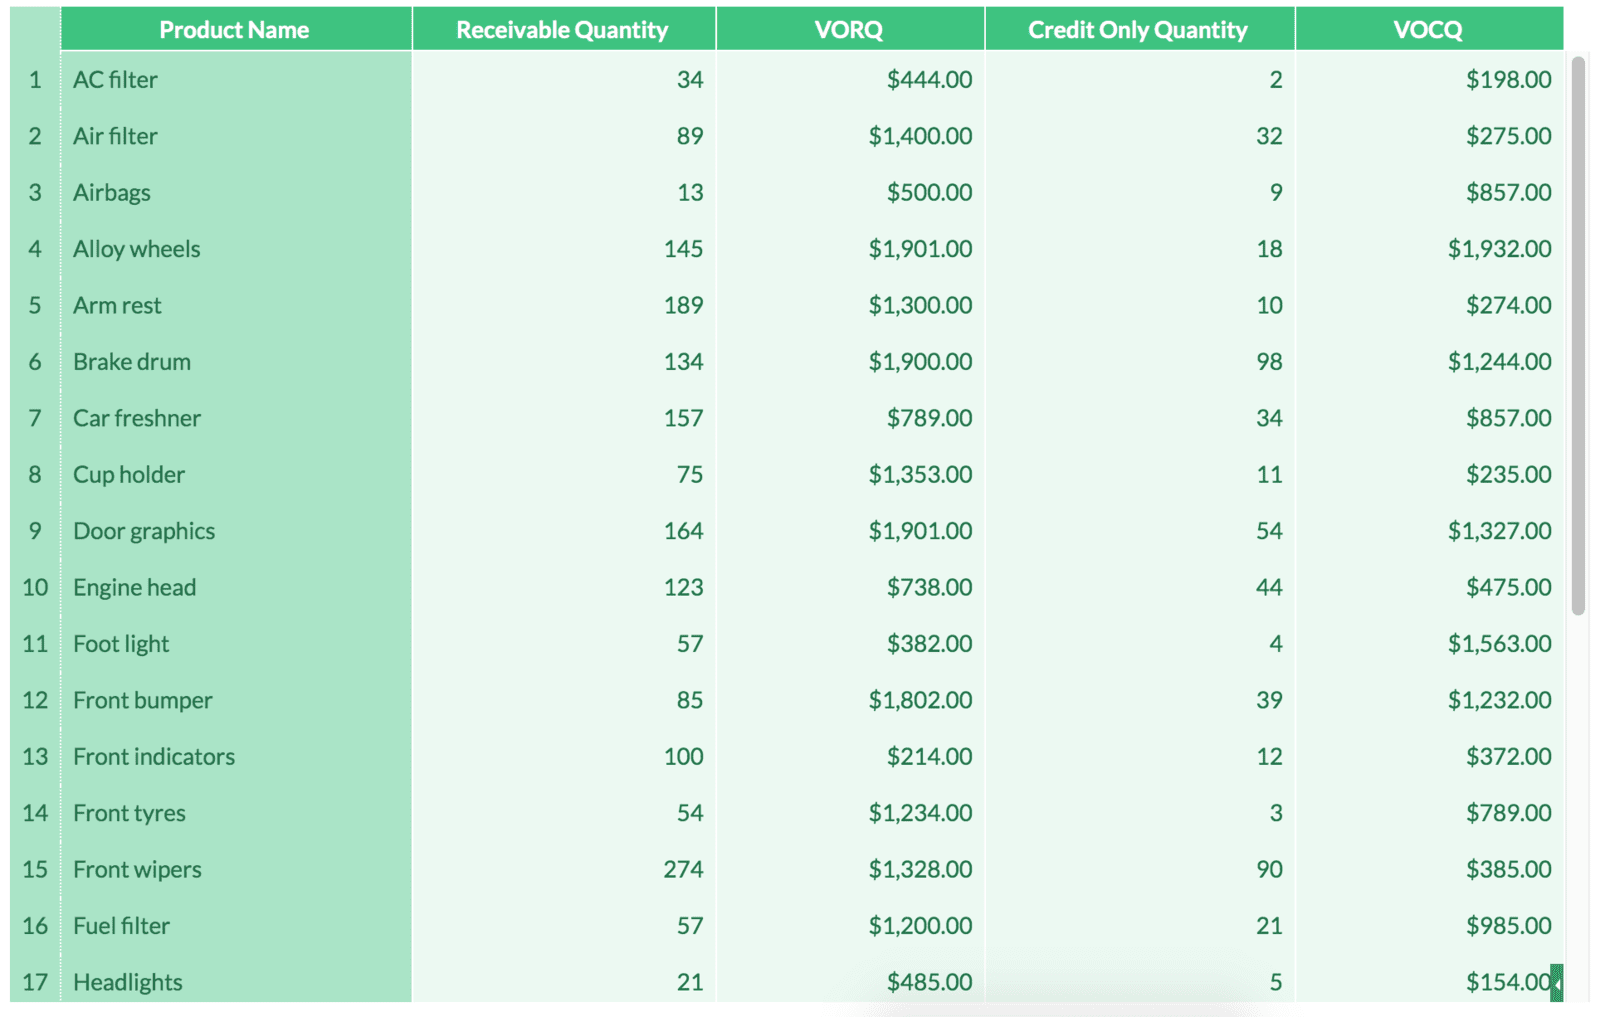Click the small arrow handle beside $154.00

1556,983
